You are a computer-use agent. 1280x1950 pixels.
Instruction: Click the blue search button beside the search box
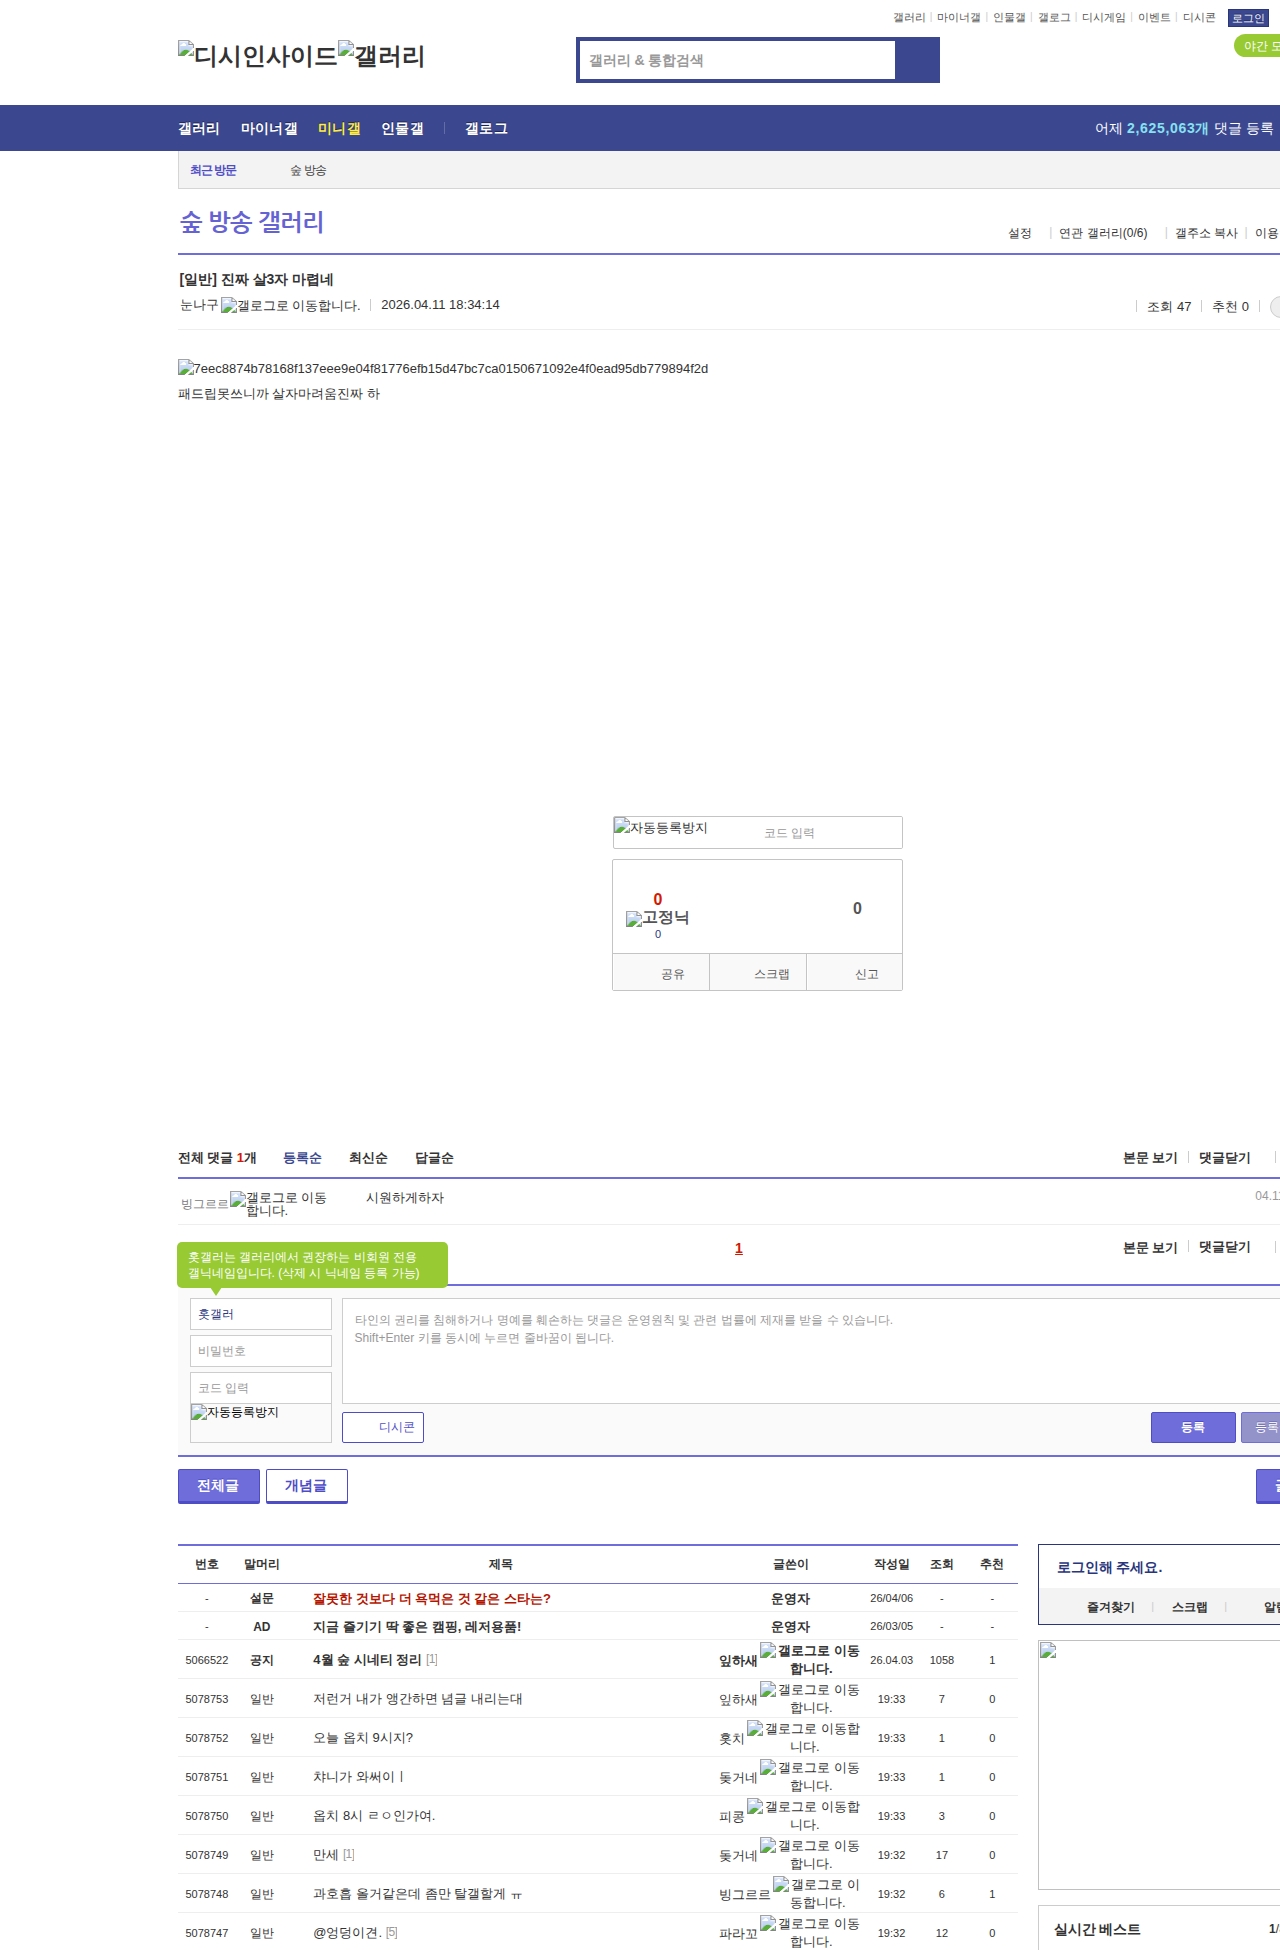pos(917,60)
